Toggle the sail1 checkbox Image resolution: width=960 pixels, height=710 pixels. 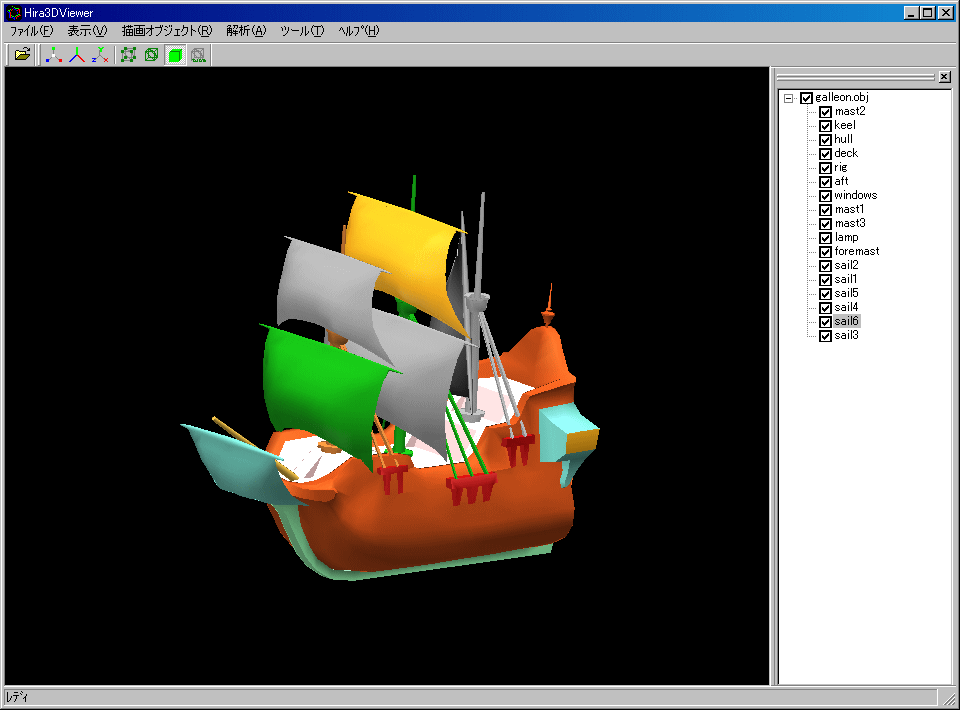[825, 280]
